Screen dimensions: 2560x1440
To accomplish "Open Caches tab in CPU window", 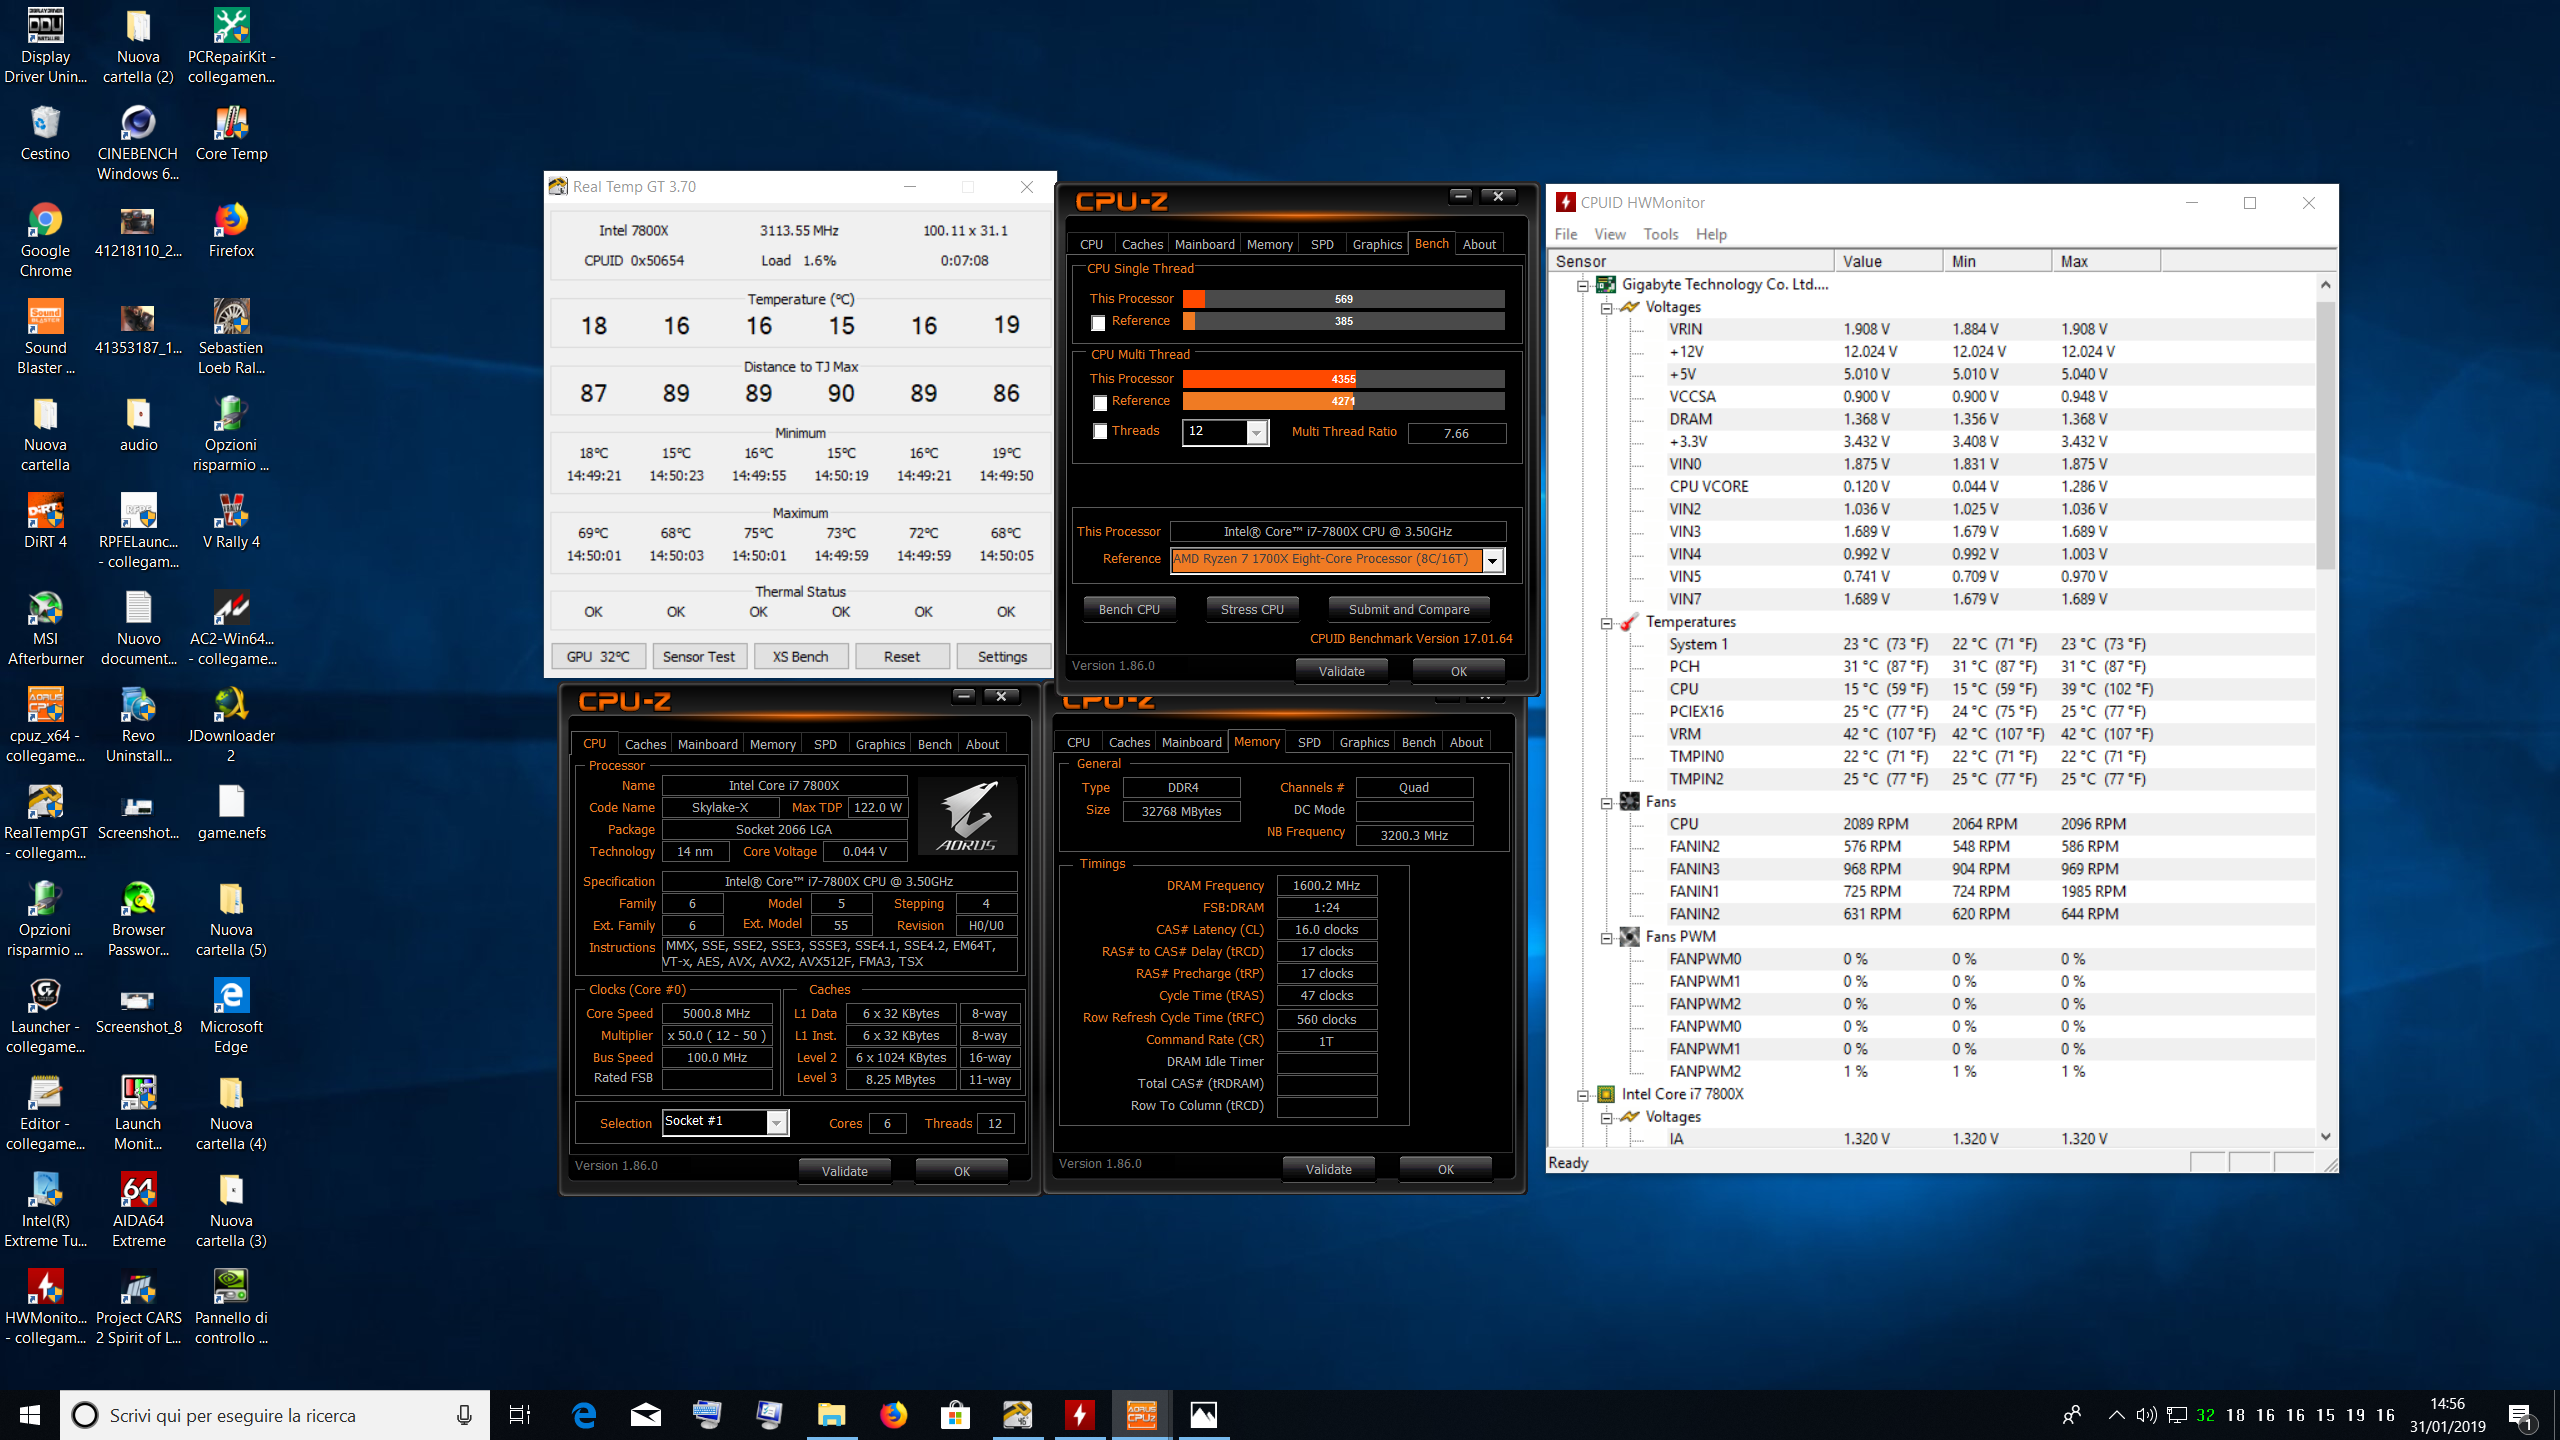I will [x=645, y=744].
